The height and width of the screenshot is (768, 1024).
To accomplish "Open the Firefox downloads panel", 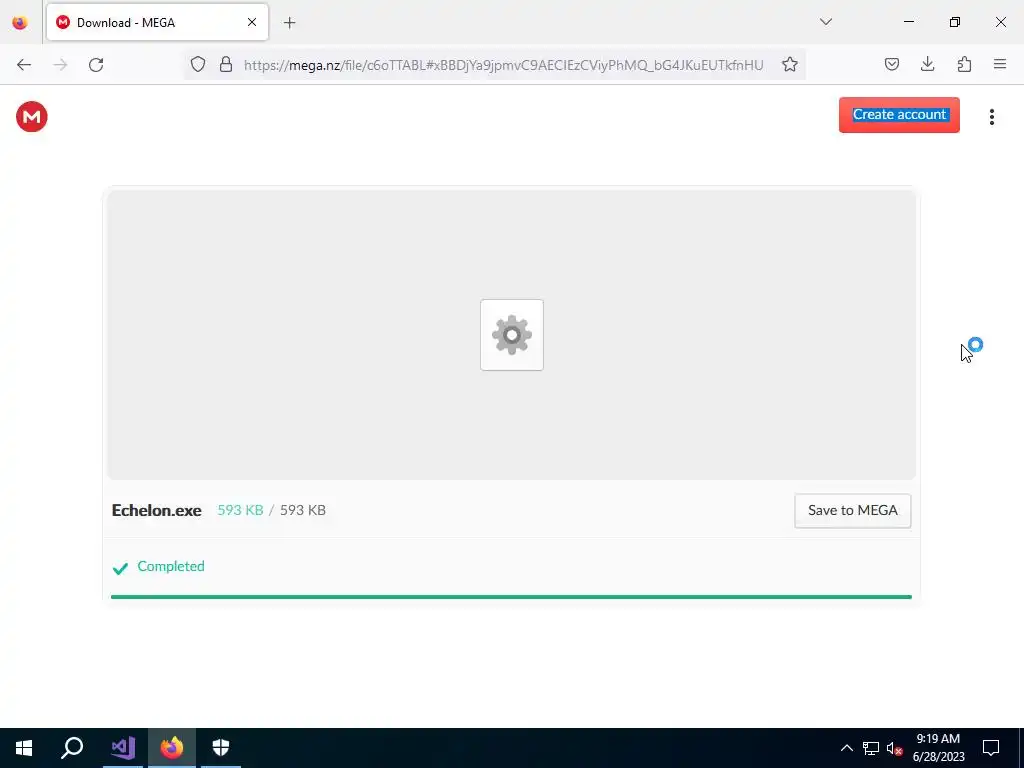I will point(927,65).
